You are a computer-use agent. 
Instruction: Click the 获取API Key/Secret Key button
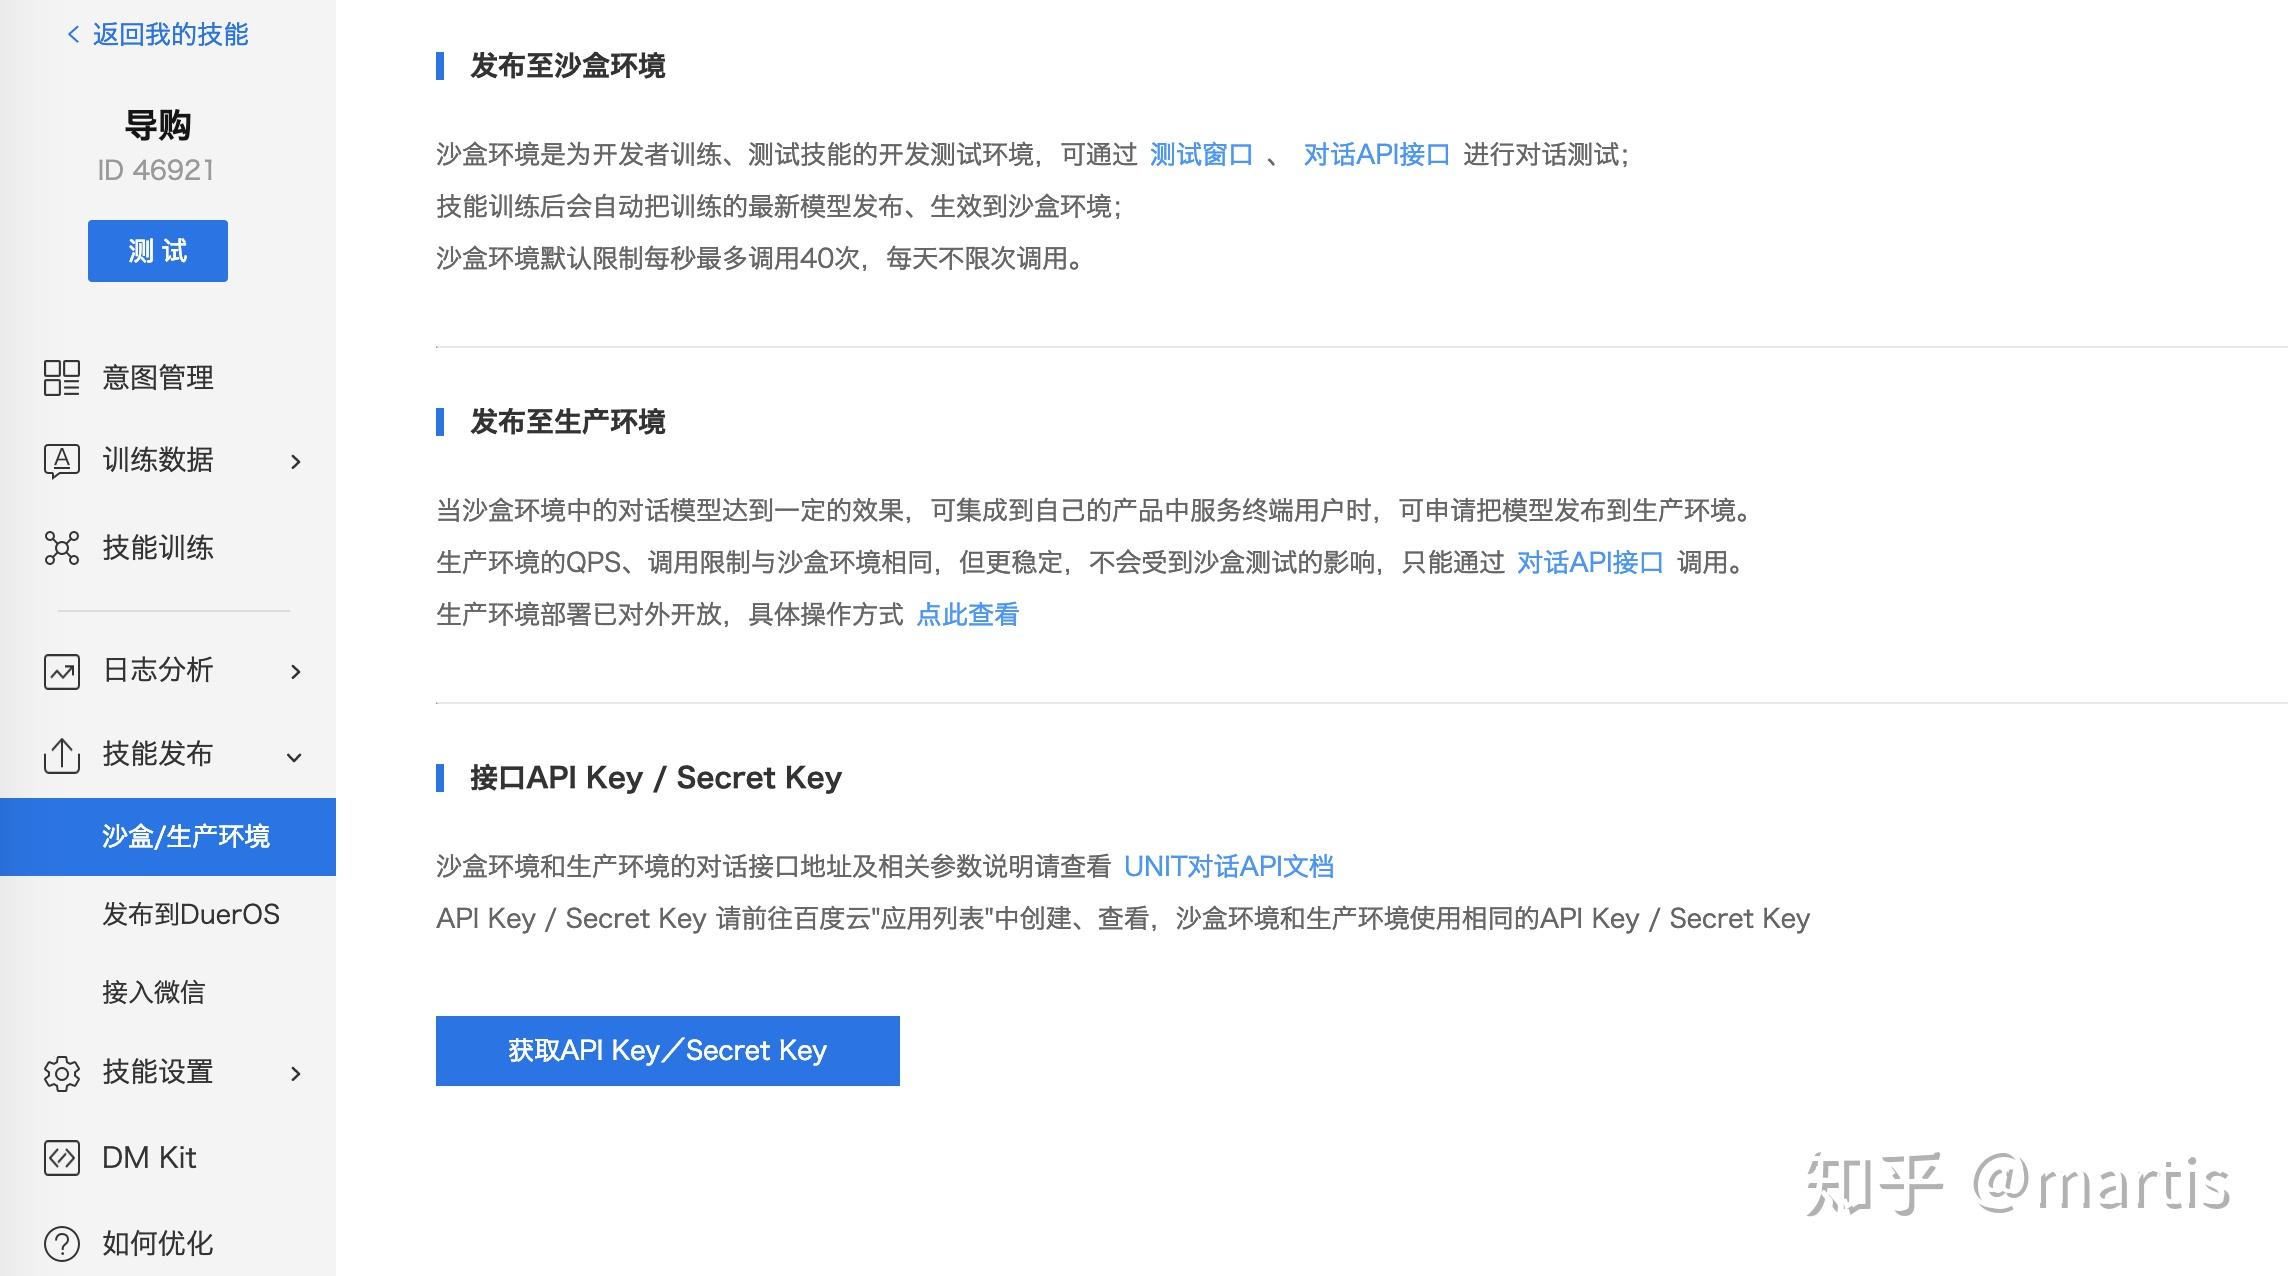coord(667,1051)
